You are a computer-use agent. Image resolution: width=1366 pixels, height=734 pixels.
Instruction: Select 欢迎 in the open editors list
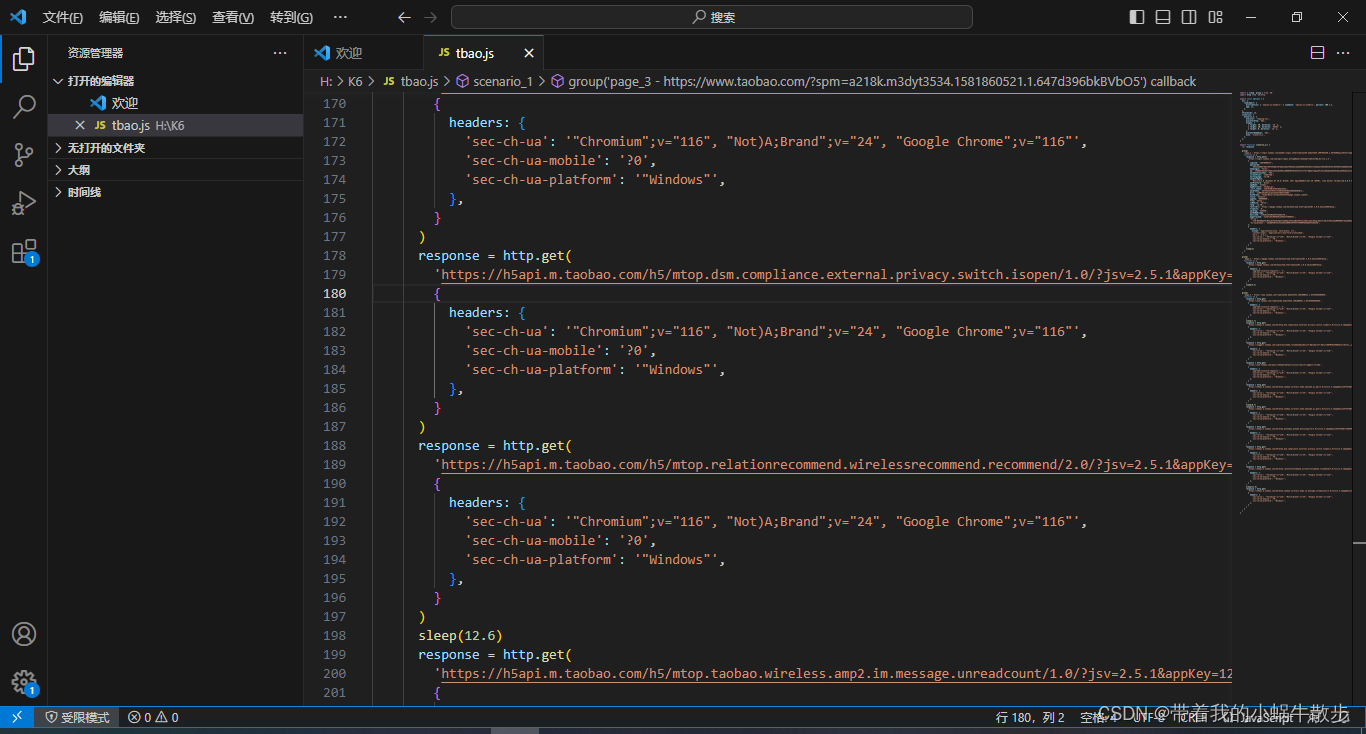click(x=175, y=103)
